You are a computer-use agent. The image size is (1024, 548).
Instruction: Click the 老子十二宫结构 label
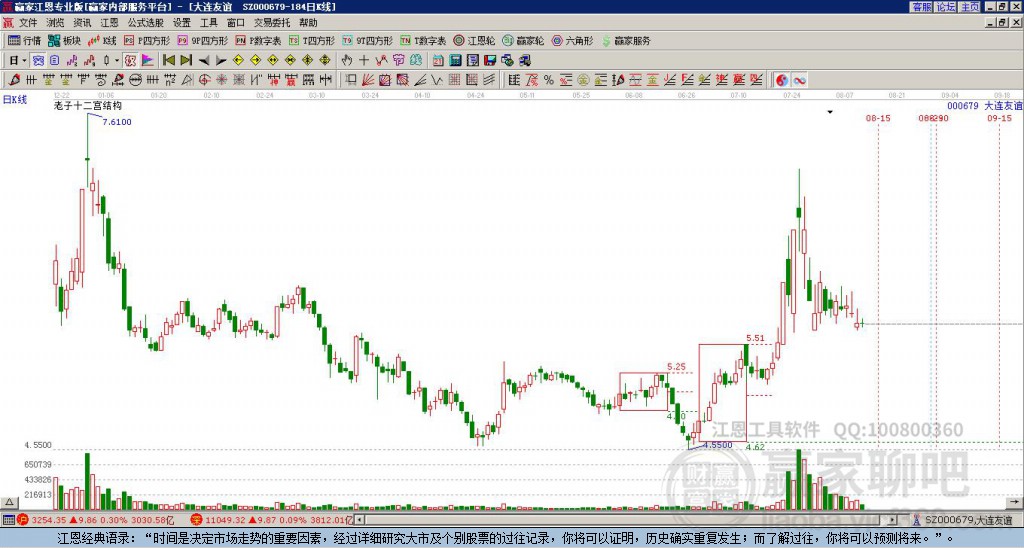point(88,106)
